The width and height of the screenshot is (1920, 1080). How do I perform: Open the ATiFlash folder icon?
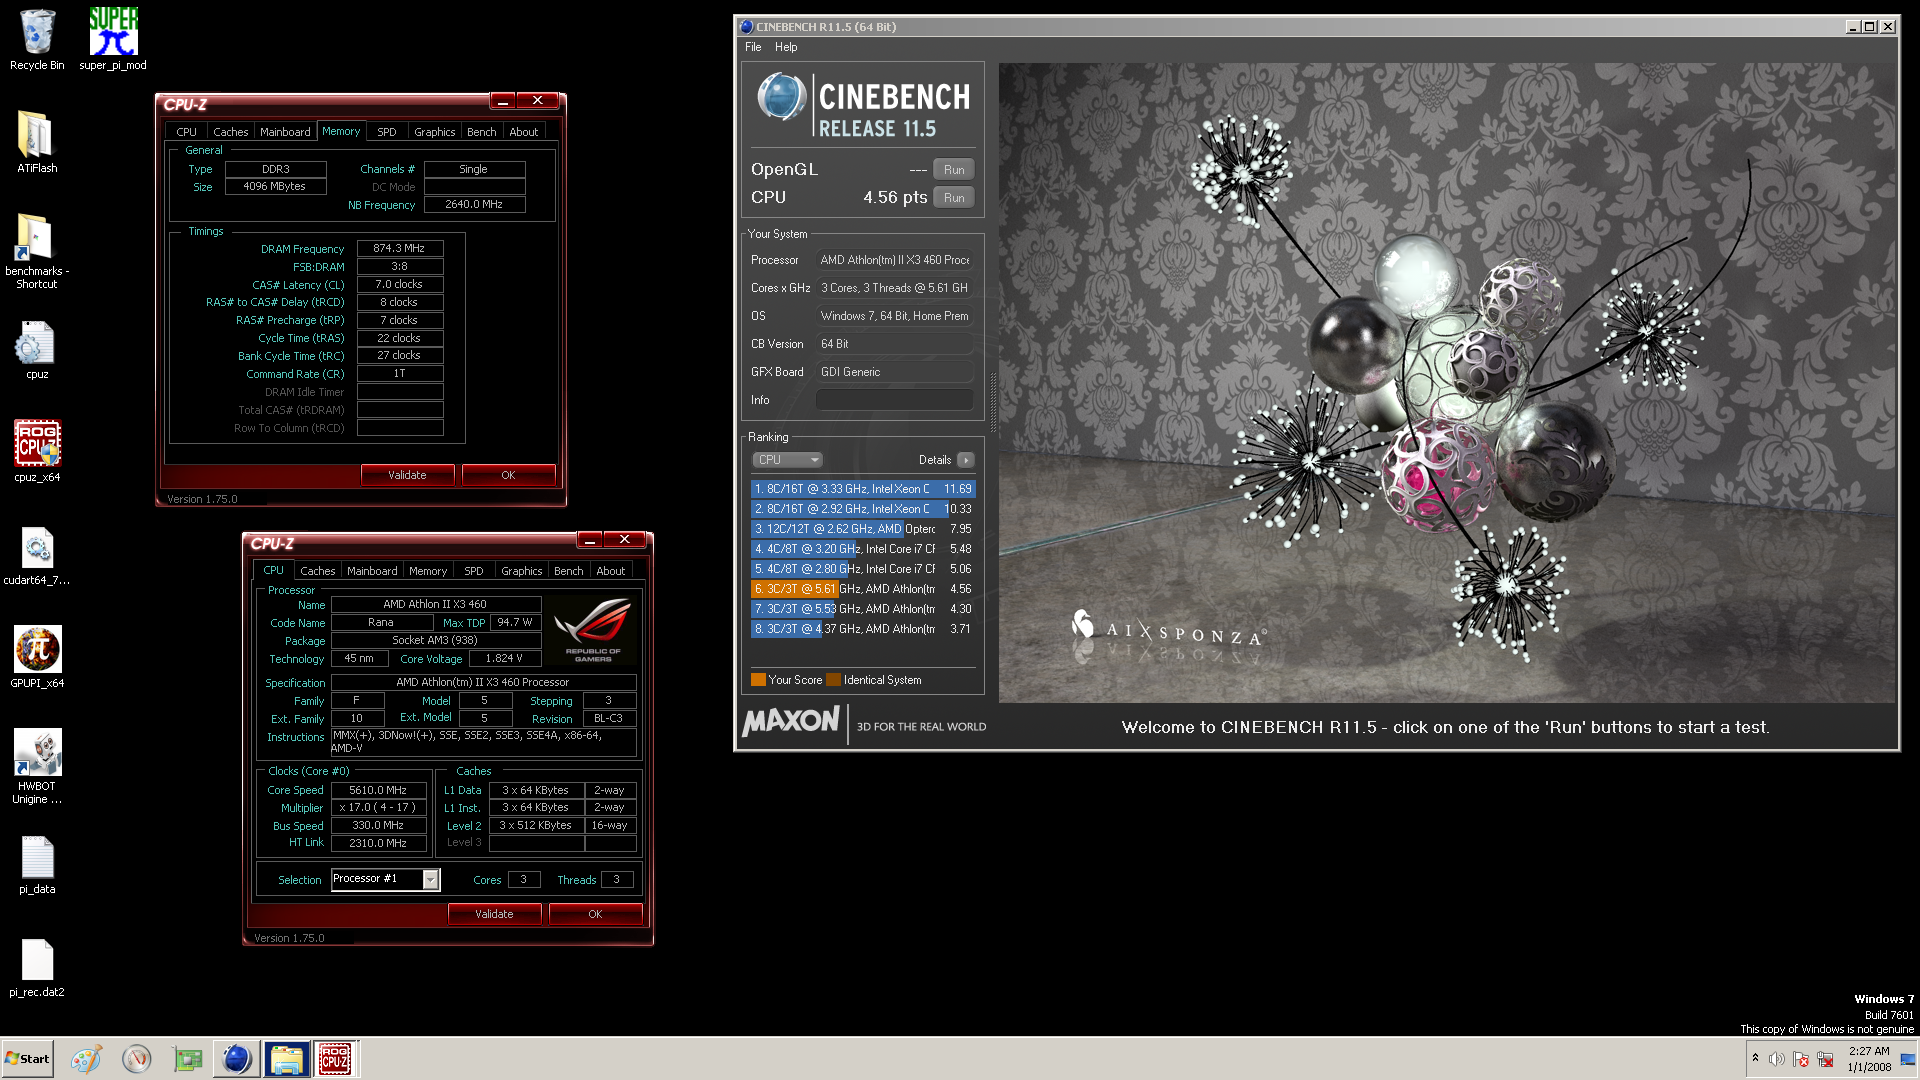click(x=37, y=142)
